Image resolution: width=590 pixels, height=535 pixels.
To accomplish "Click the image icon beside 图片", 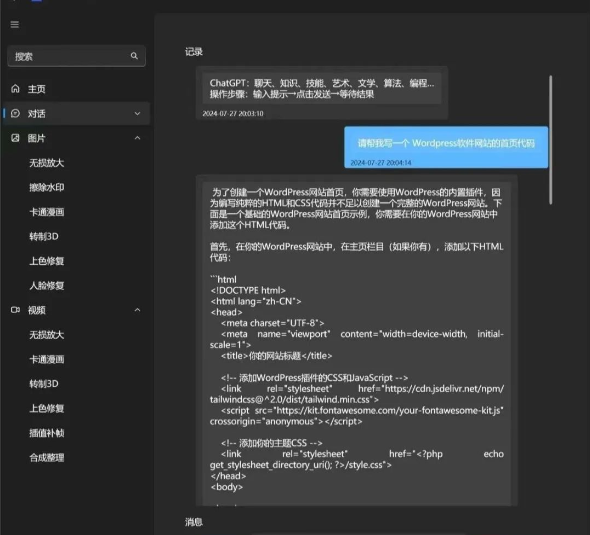I will tap(15, 138).
